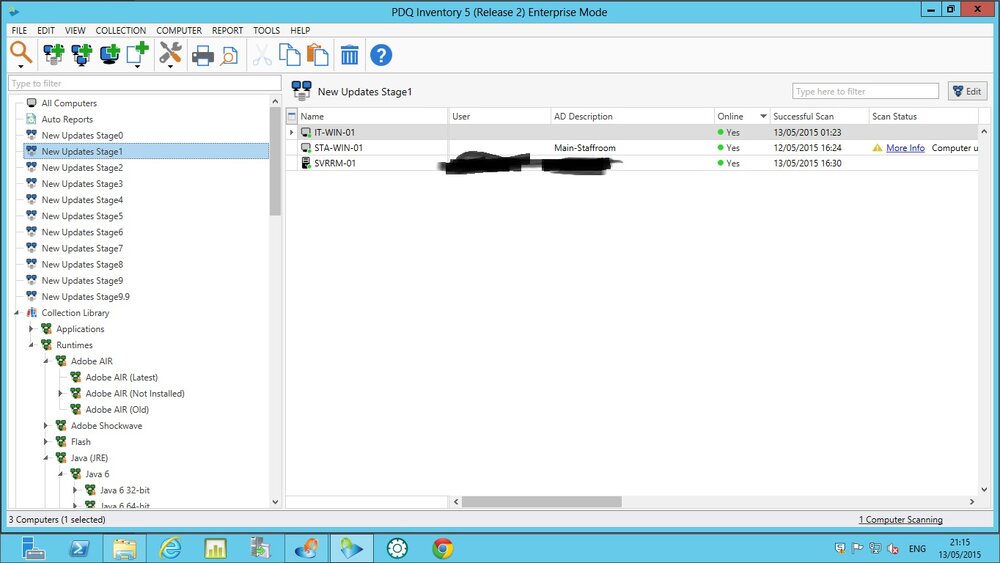Open Google Chrome from taskbar
Screen dimensions: 1000x563
coord(443,548)
